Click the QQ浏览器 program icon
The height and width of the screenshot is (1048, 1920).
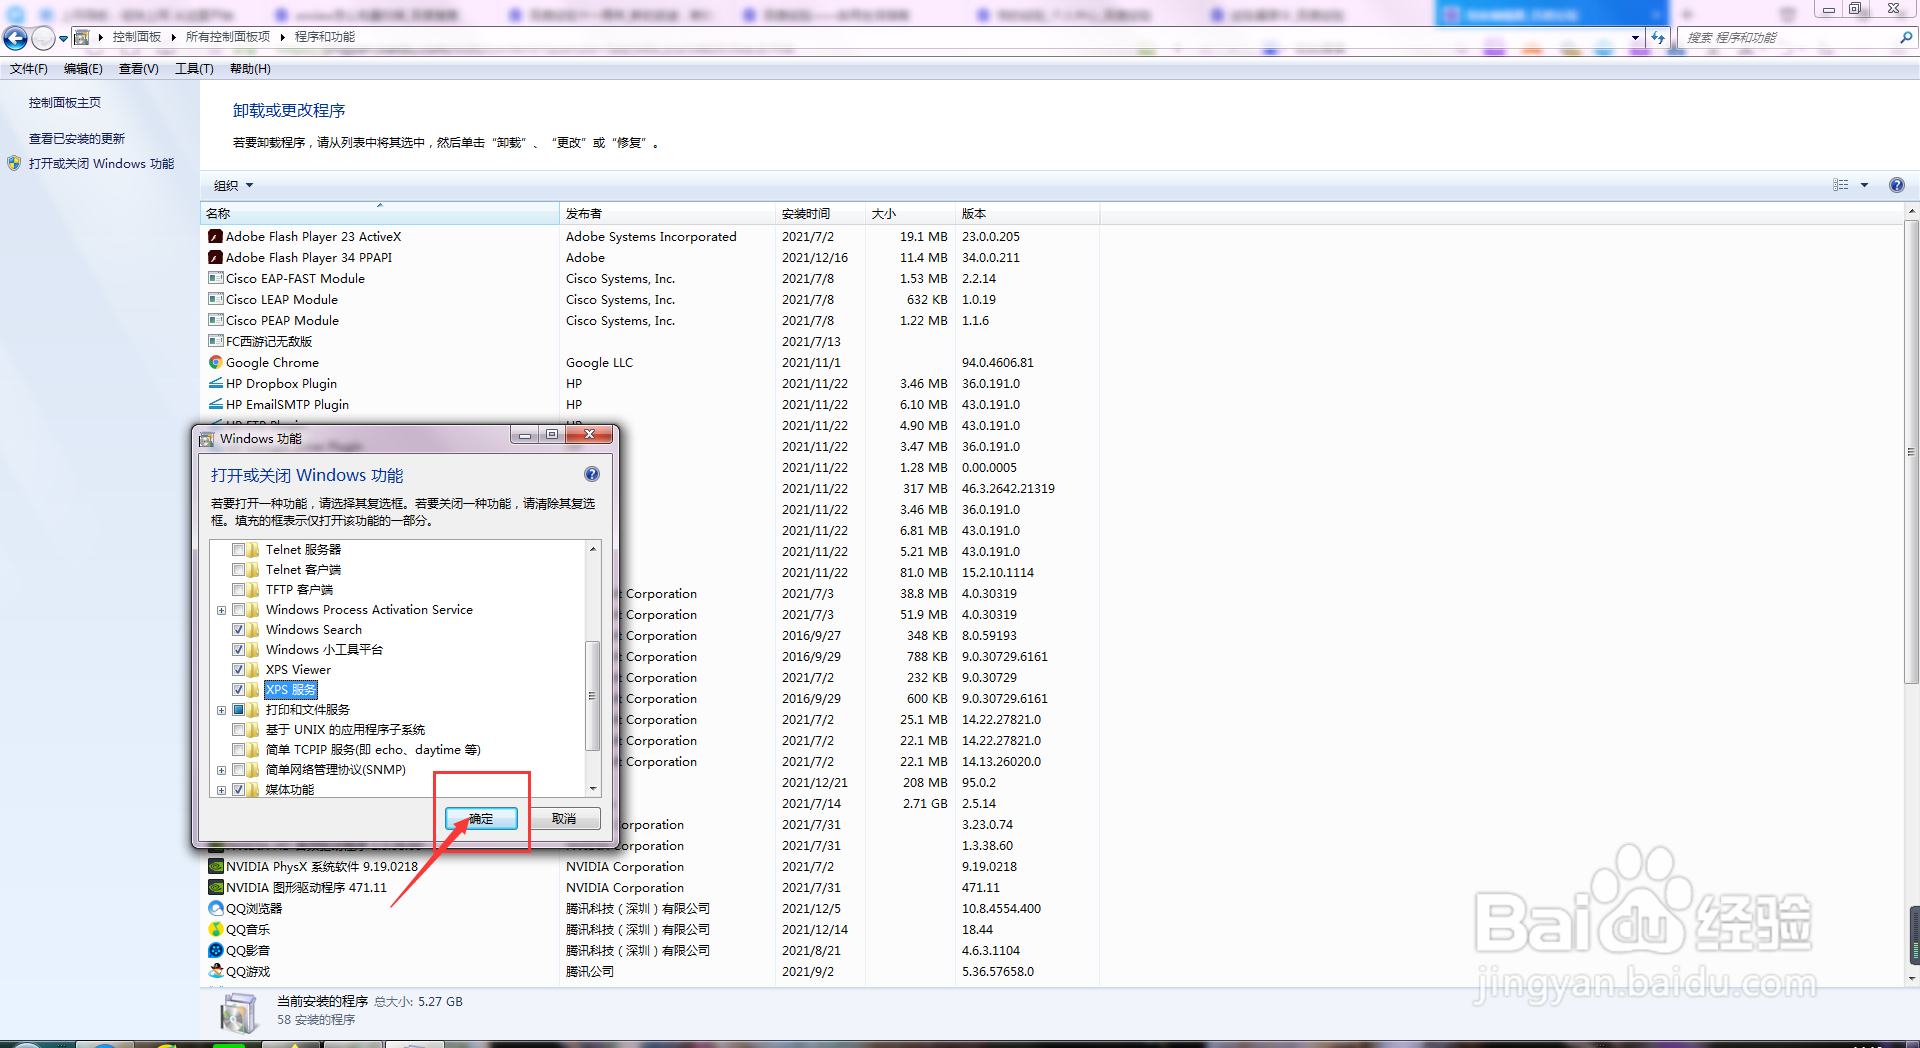tap(215, 909)
